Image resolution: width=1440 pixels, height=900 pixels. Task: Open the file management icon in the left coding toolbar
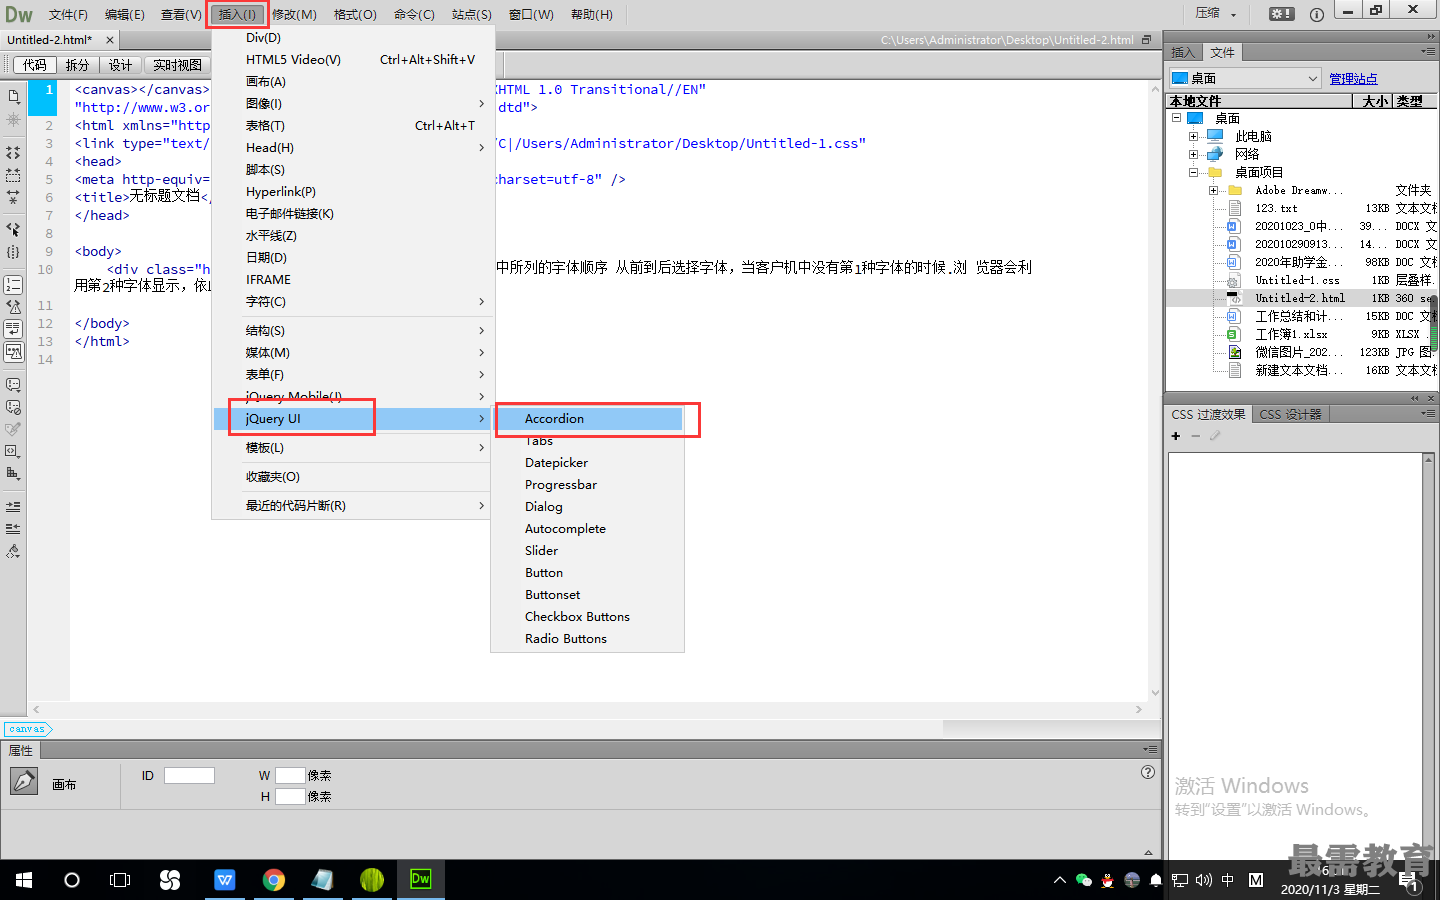click(x=13, y=97)
